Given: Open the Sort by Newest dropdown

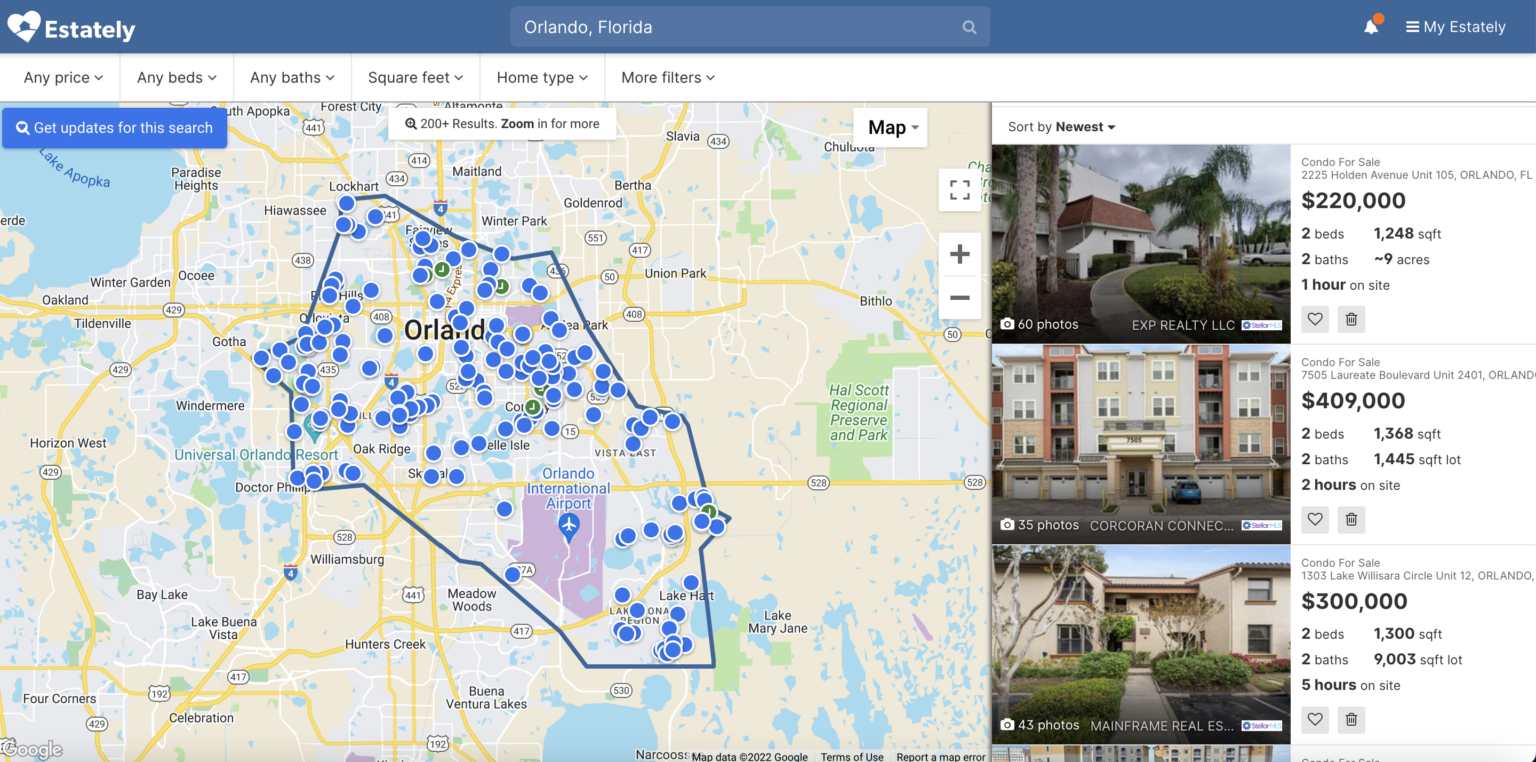Looking at the screenshot, I should pos(1060,126).
